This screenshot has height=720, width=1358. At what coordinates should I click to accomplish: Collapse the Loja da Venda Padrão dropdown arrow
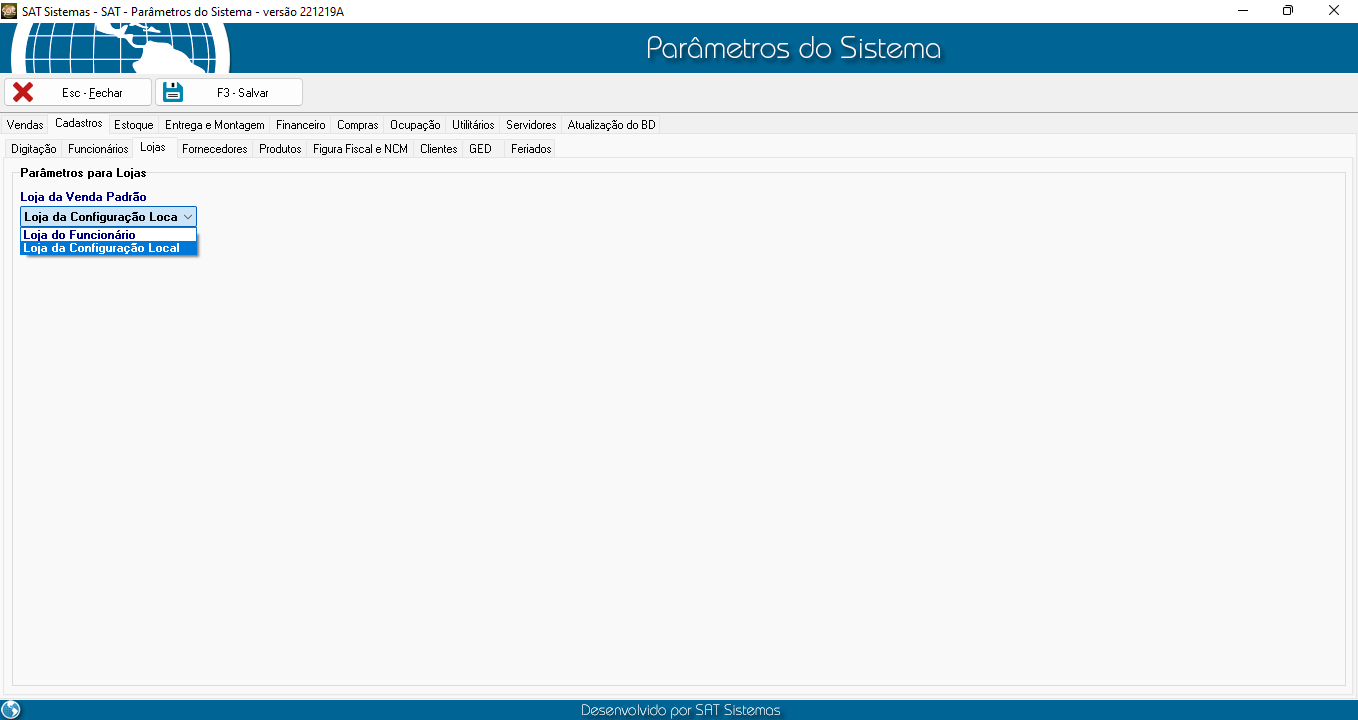(188, 217)
